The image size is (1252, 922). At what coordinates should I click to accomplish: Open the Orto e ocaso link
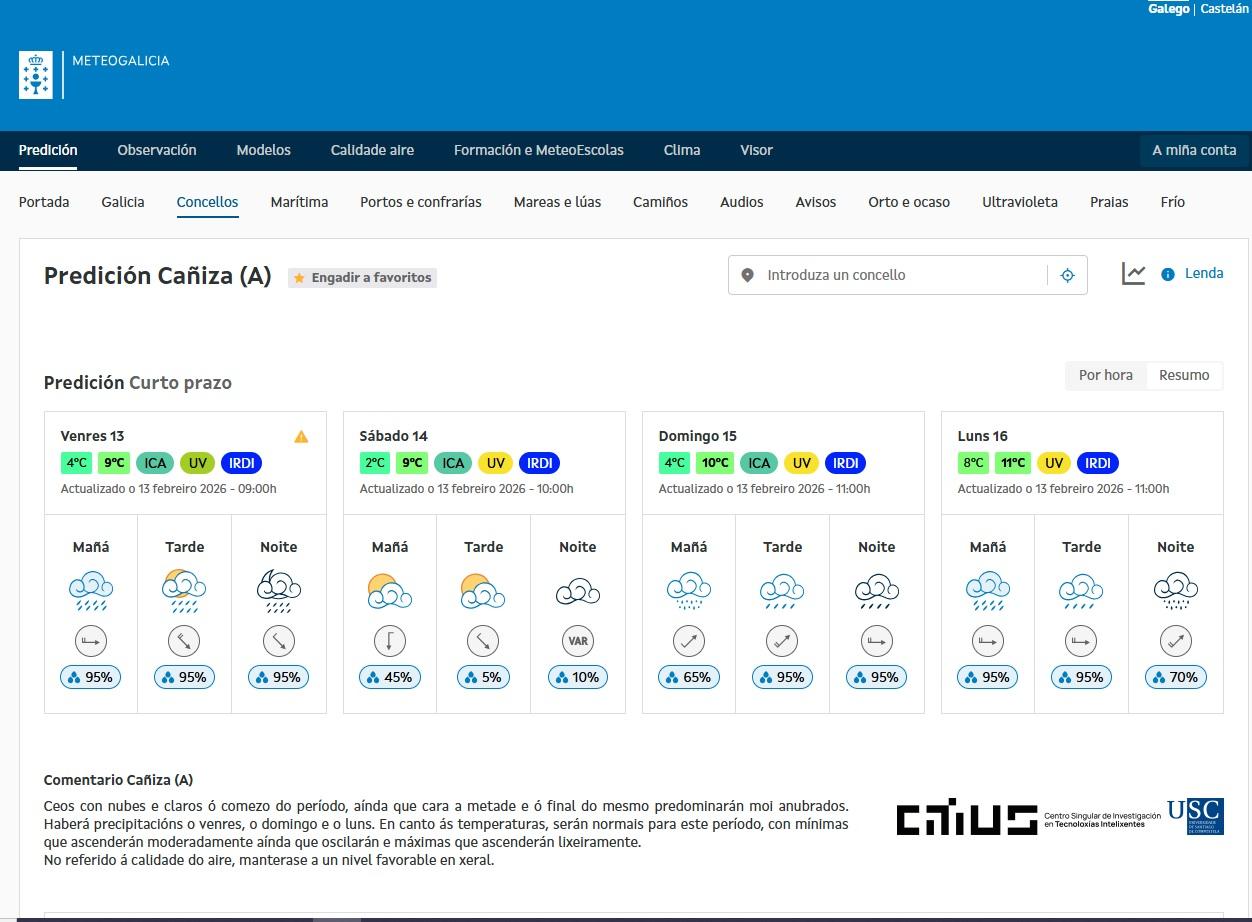[x=909, y=202]
